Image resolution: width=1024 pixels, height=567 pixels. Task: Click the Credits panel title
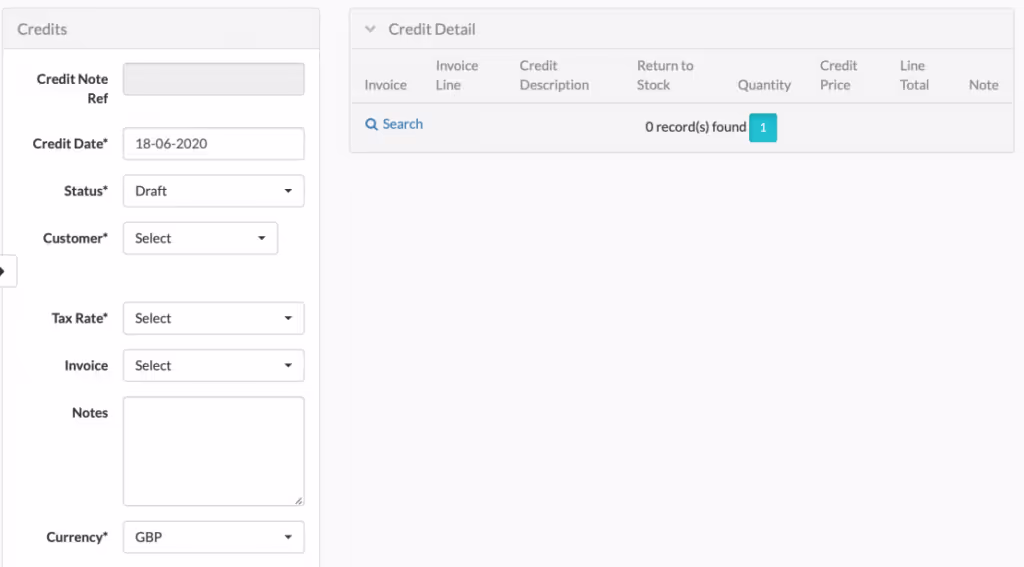click(42, 29)
